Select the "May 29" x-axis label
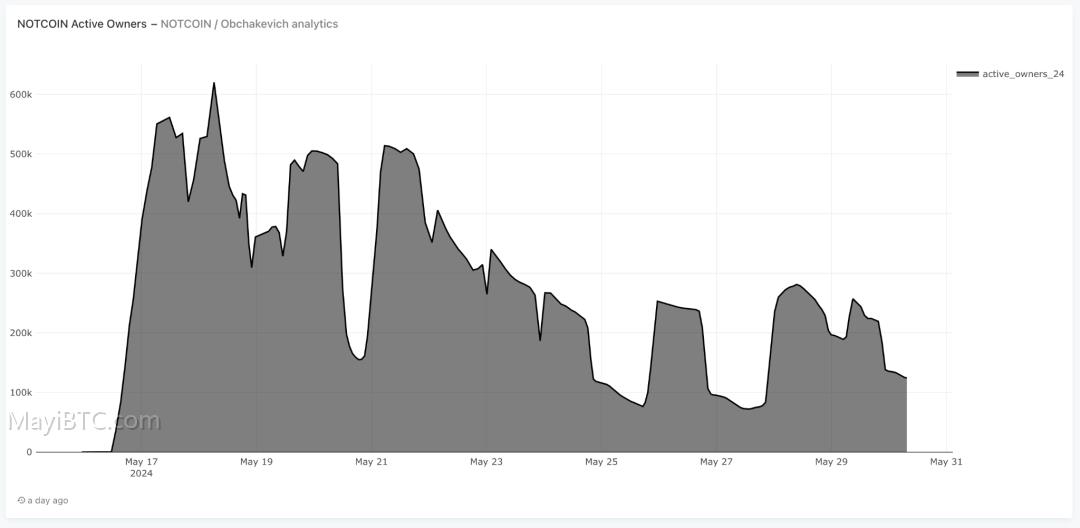 click(x=831, y=462)
